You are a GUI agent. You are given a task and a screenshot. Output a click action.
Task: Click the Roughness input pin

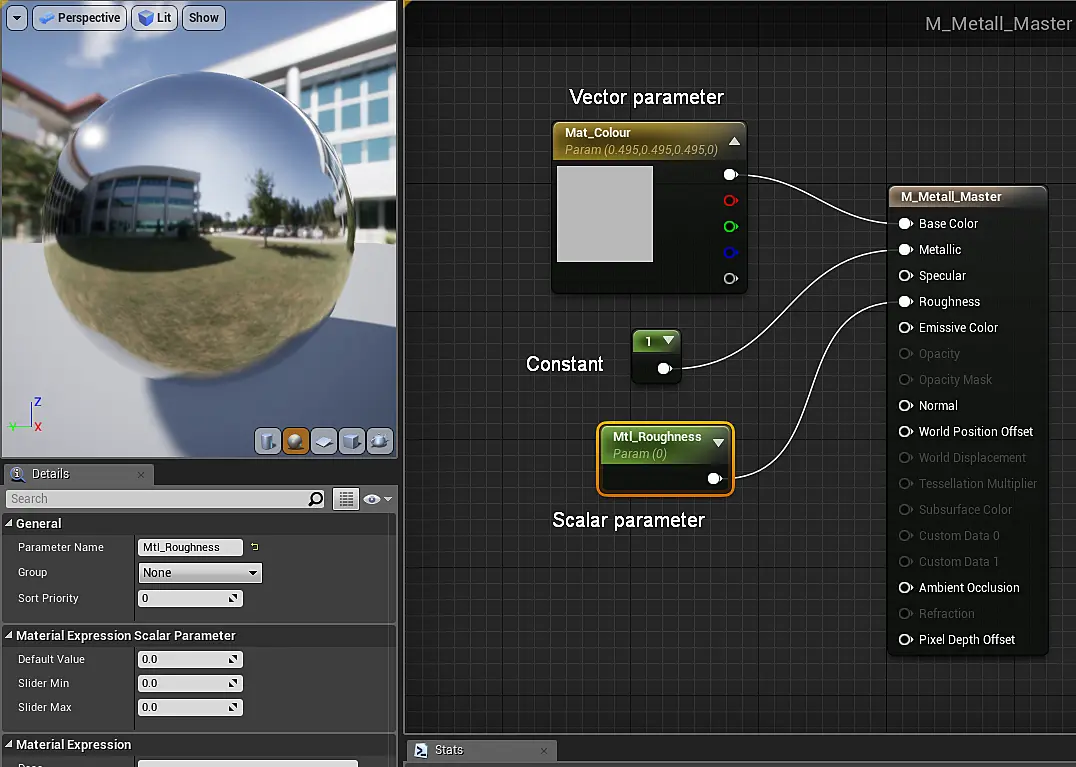click(905, 301)
